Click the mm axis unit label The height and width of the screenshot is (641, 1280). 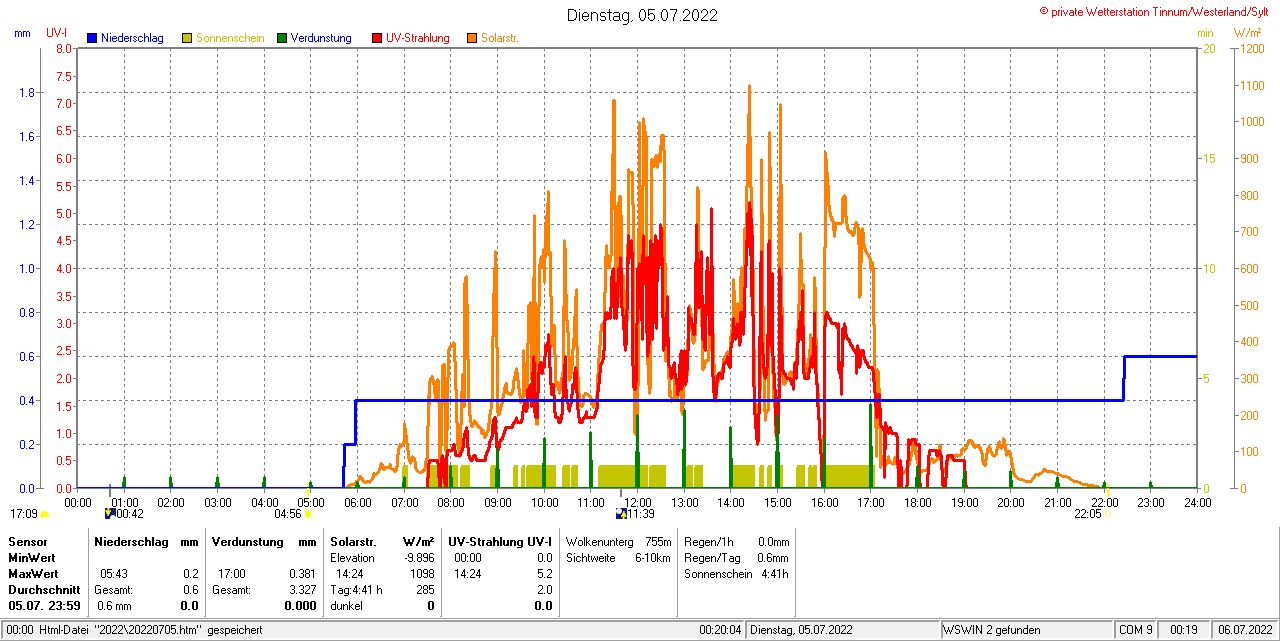[x=23, y=33]
